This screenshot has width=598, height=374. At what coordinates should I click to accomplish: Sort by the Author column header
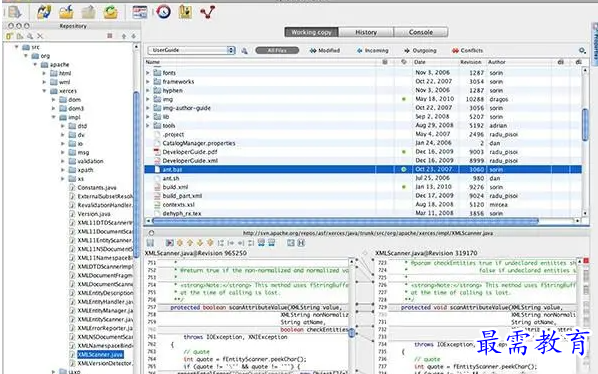click(x=519, y=62)
